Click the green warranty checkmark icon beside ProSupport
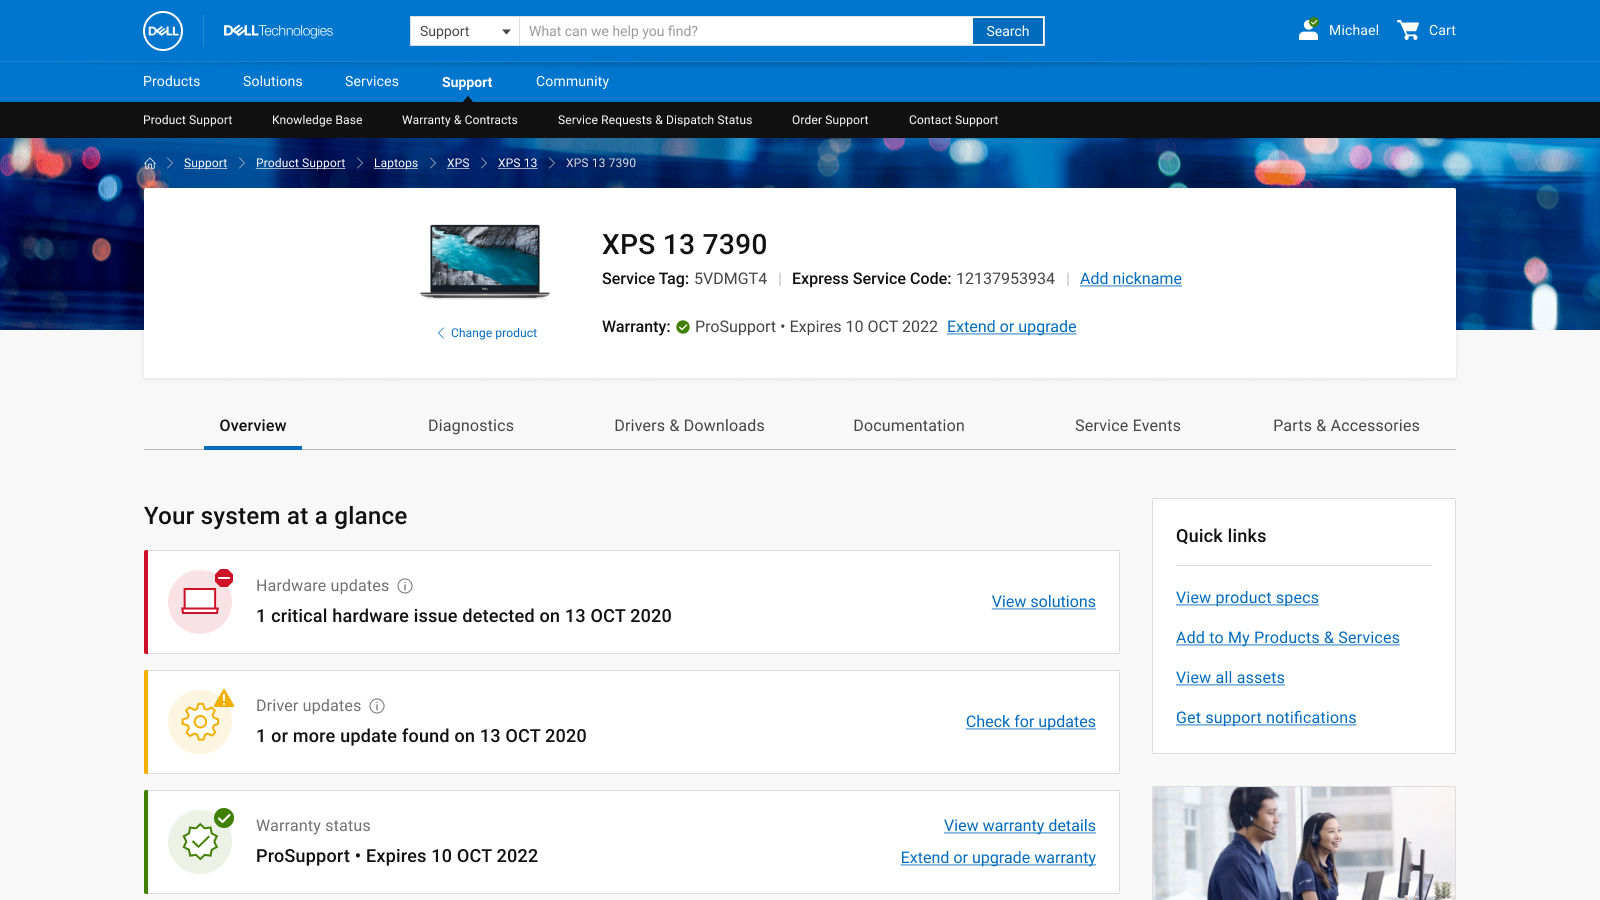1600x900 pixels. [x=683, y=327]
